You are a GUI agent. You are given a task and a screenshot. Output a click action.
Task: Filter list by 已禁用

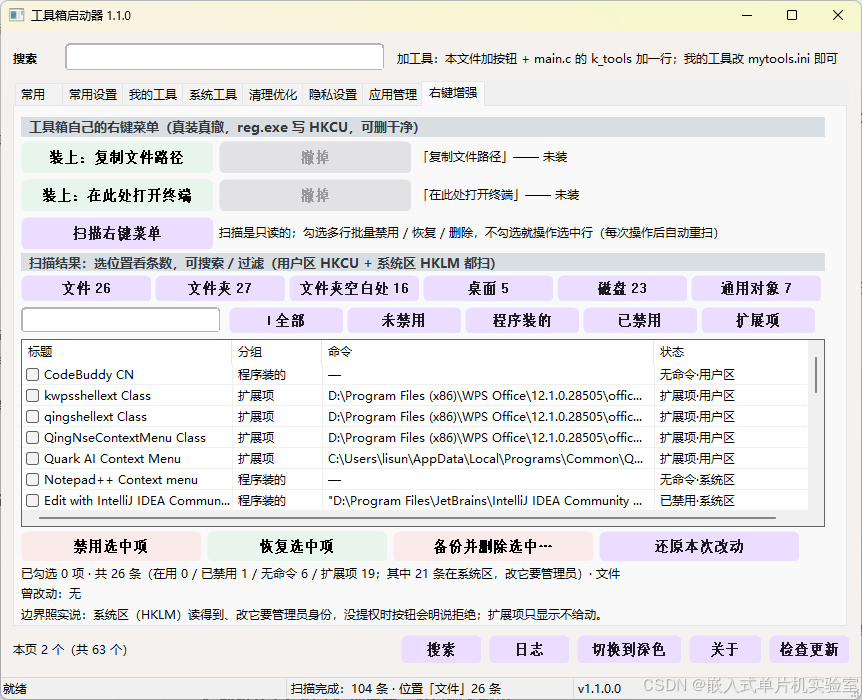[640, 321]
